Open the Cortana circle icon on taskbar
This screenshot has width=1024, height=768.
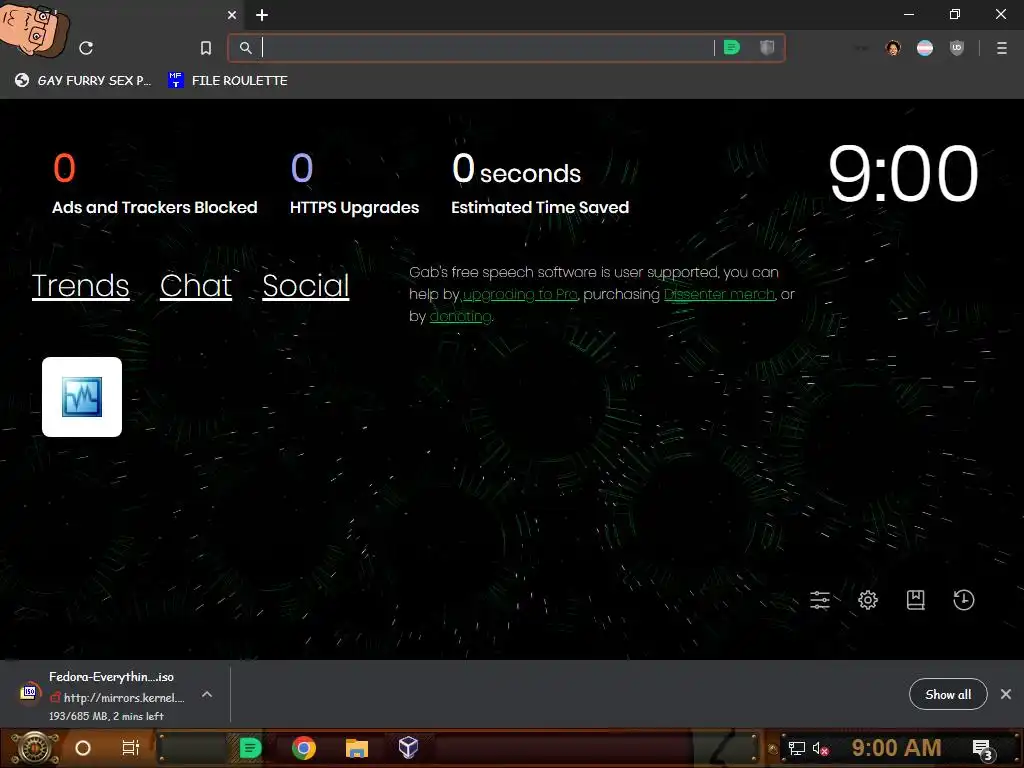pyautogui.click(x=82, y=748)
